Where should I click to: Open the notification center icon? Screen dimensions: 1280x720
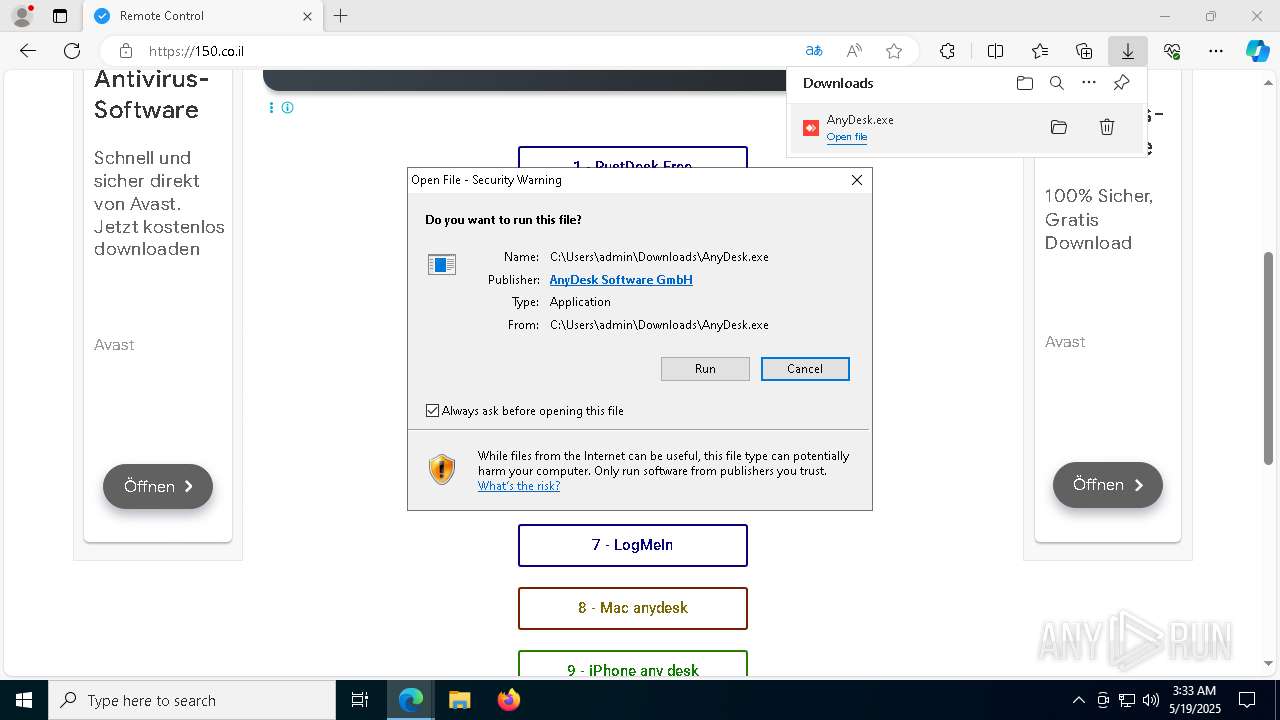[1247, 700]
